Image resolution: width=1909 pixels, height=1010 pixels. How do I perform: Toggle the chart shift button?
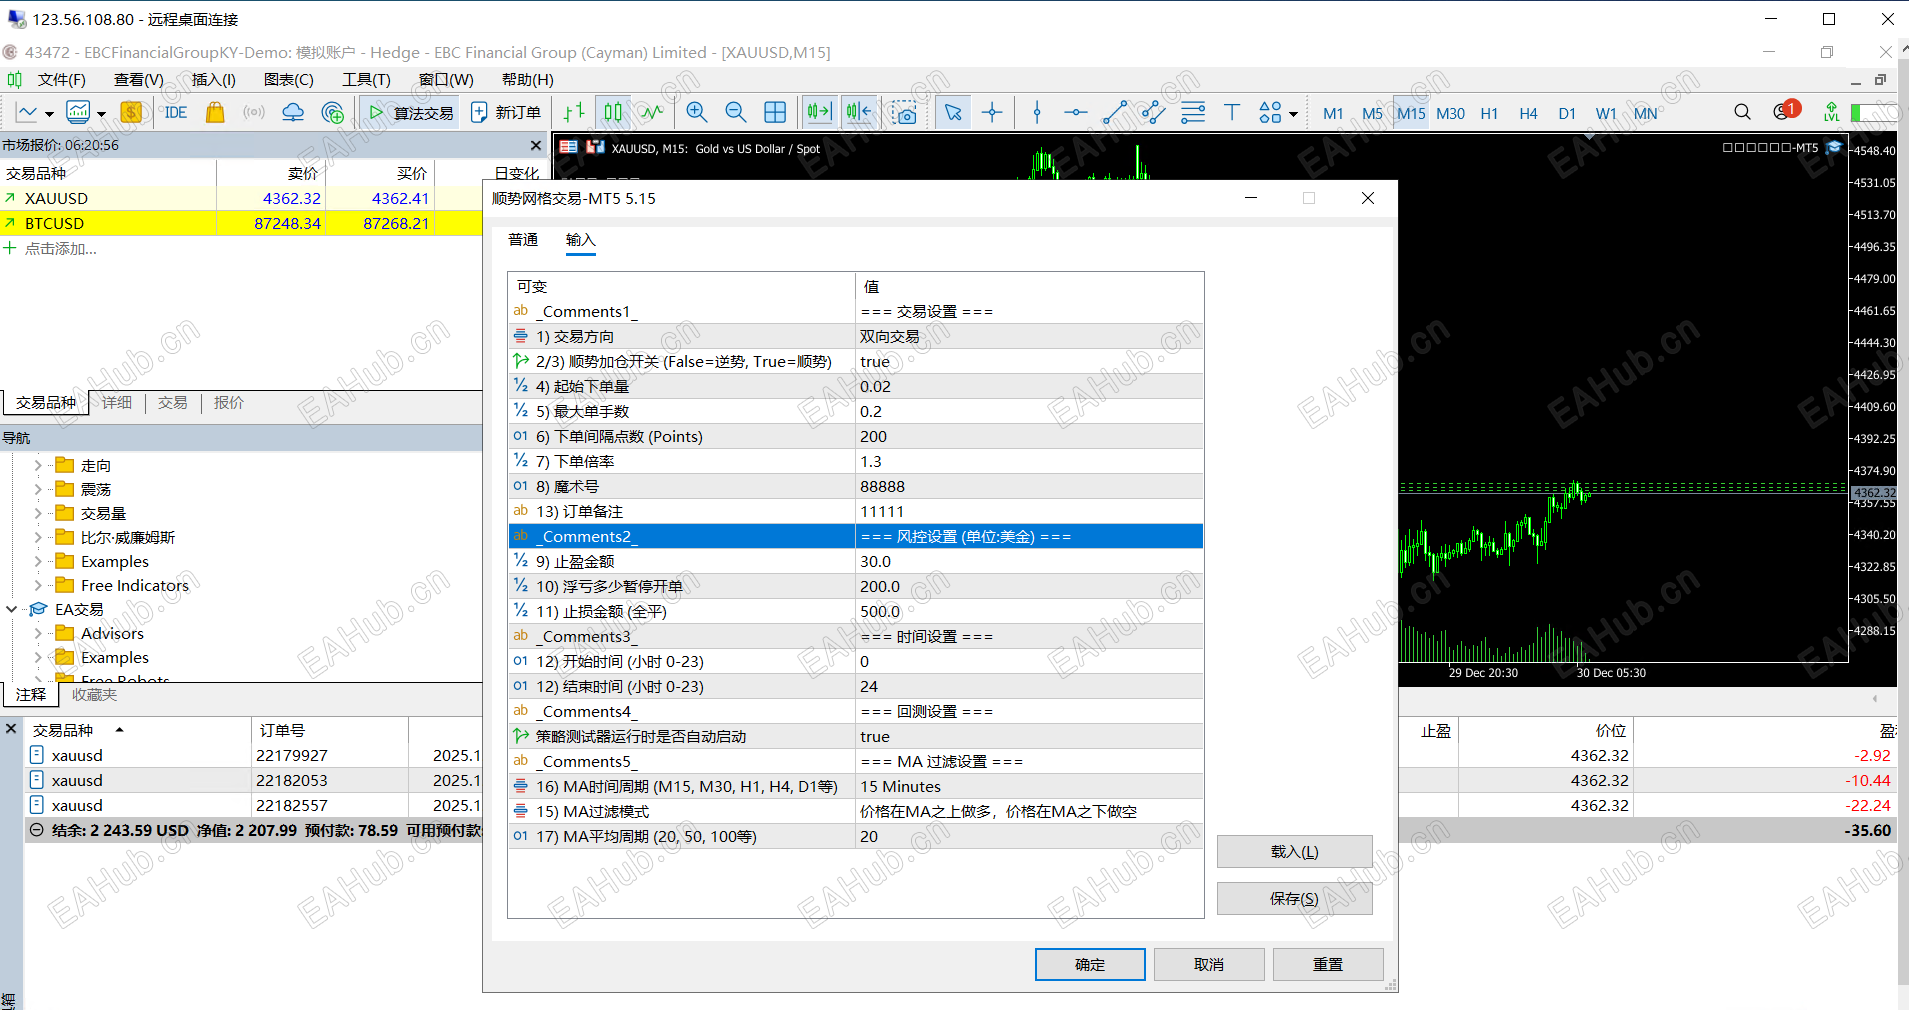click(818, 112)
